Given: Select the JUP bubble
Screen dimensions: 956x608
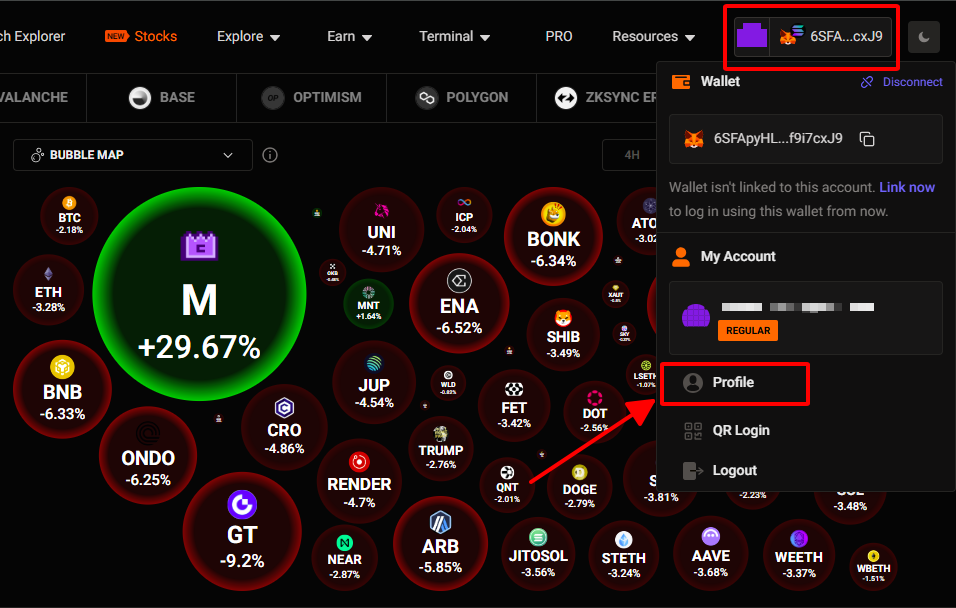Looking at the screenshot, I should click(374, 382).
